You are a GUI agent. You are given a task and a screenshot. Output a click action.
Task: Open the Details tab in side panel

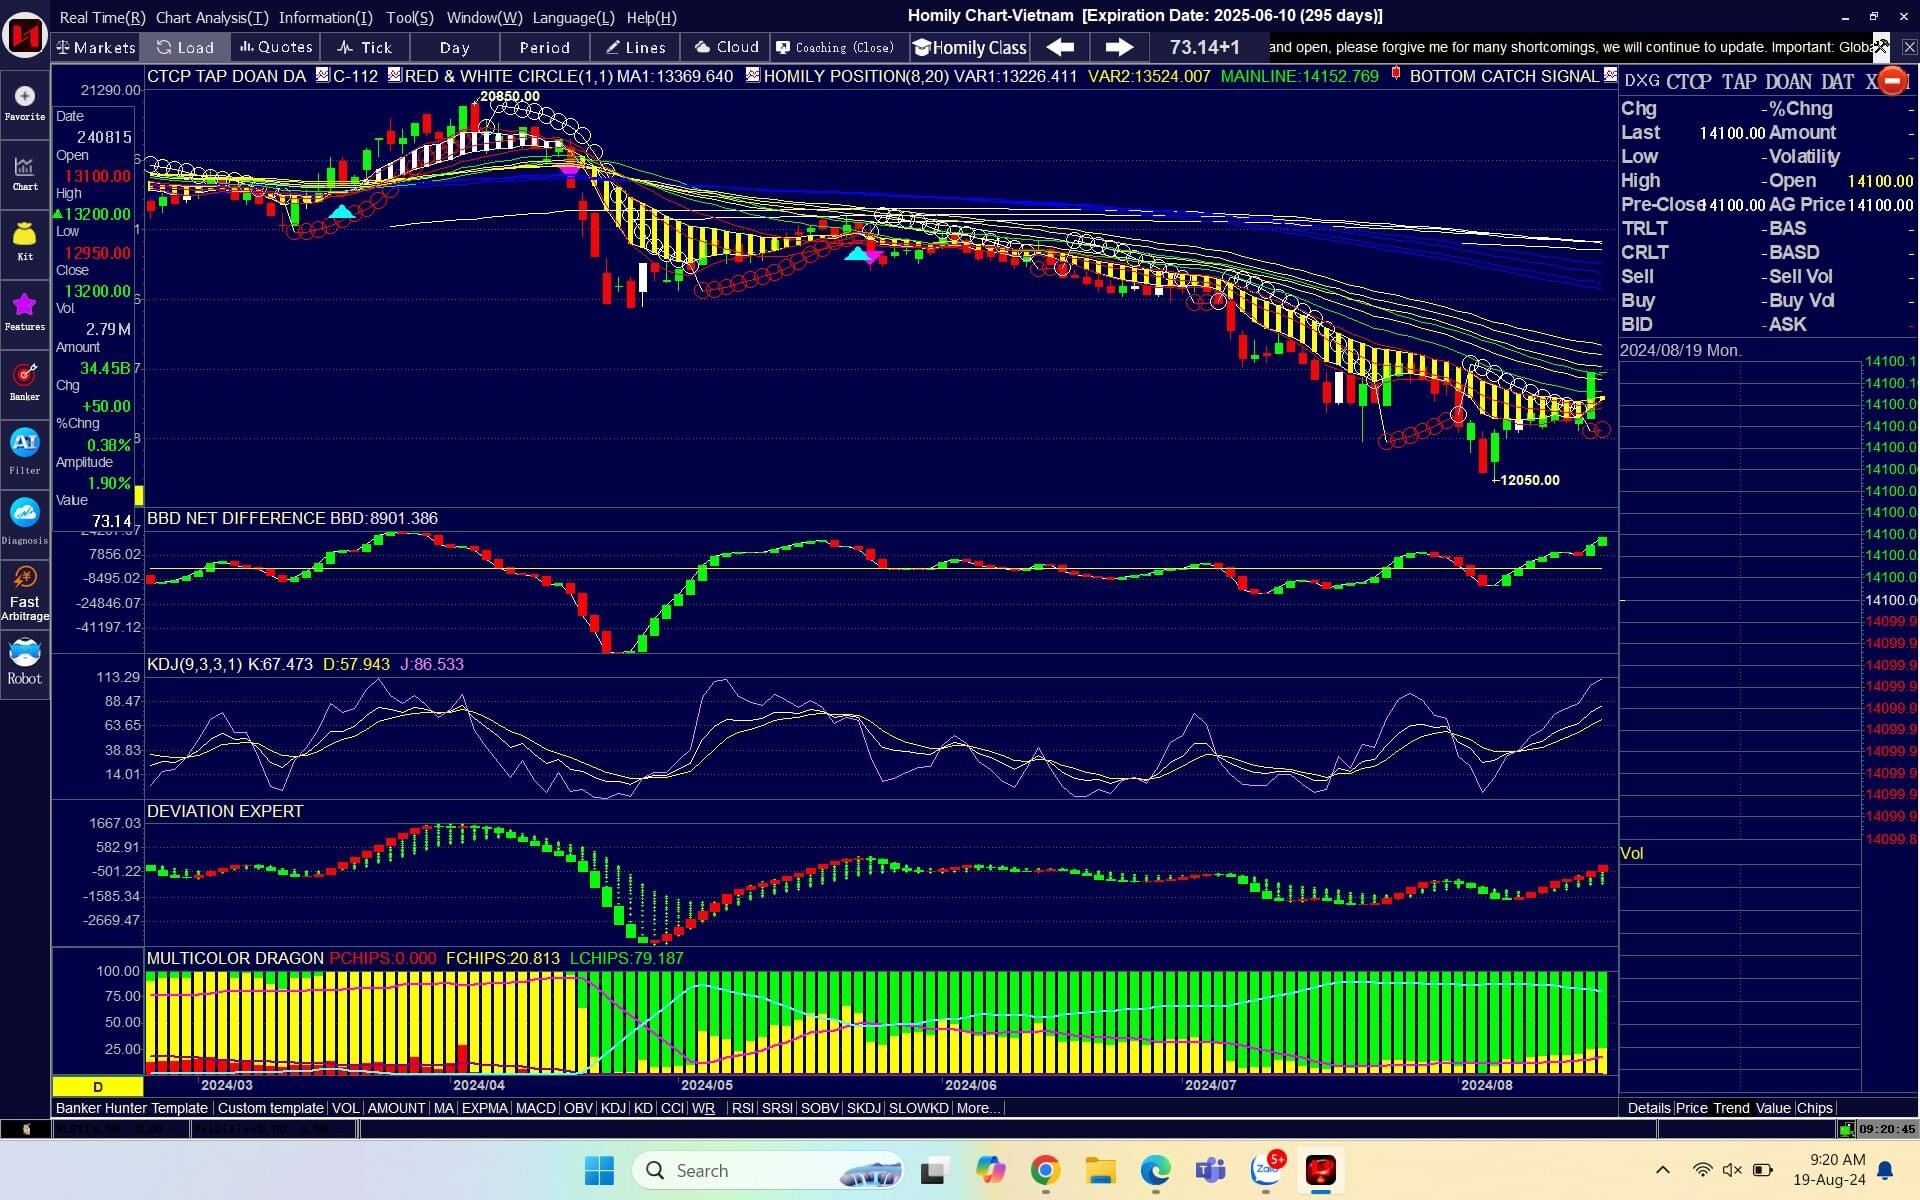coord(1648,1108)
